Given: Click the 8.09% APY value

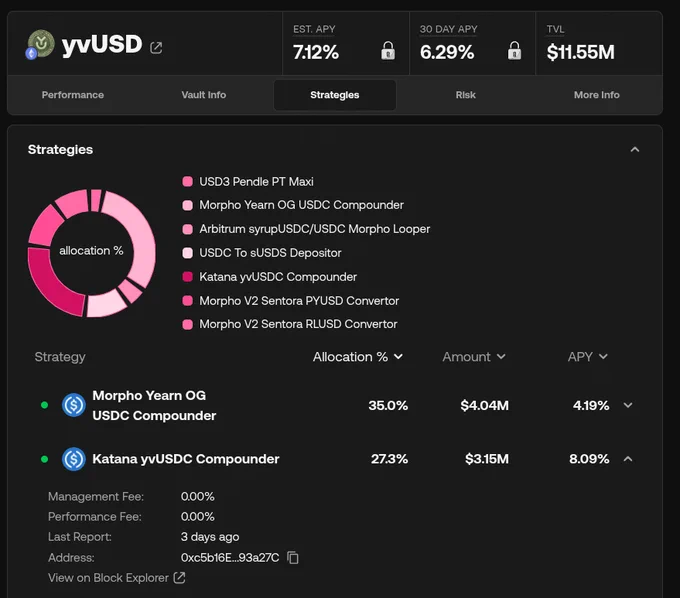Looking at the screenshot, I should point(589,459).
